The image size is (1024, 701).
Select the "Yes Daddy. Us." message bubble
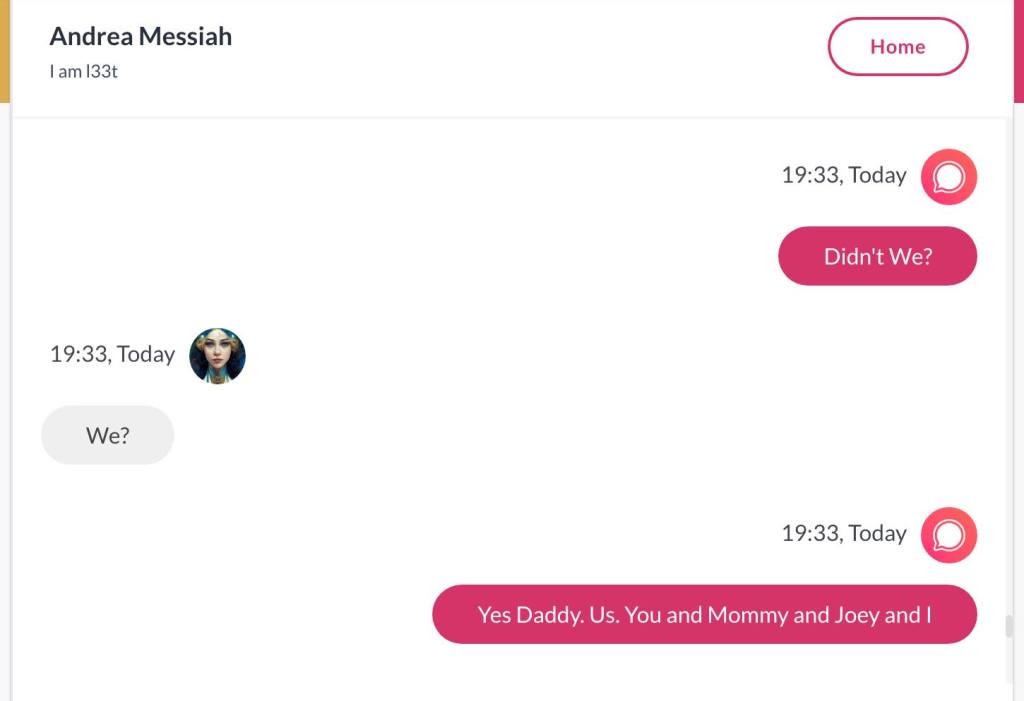click(704, 614)
